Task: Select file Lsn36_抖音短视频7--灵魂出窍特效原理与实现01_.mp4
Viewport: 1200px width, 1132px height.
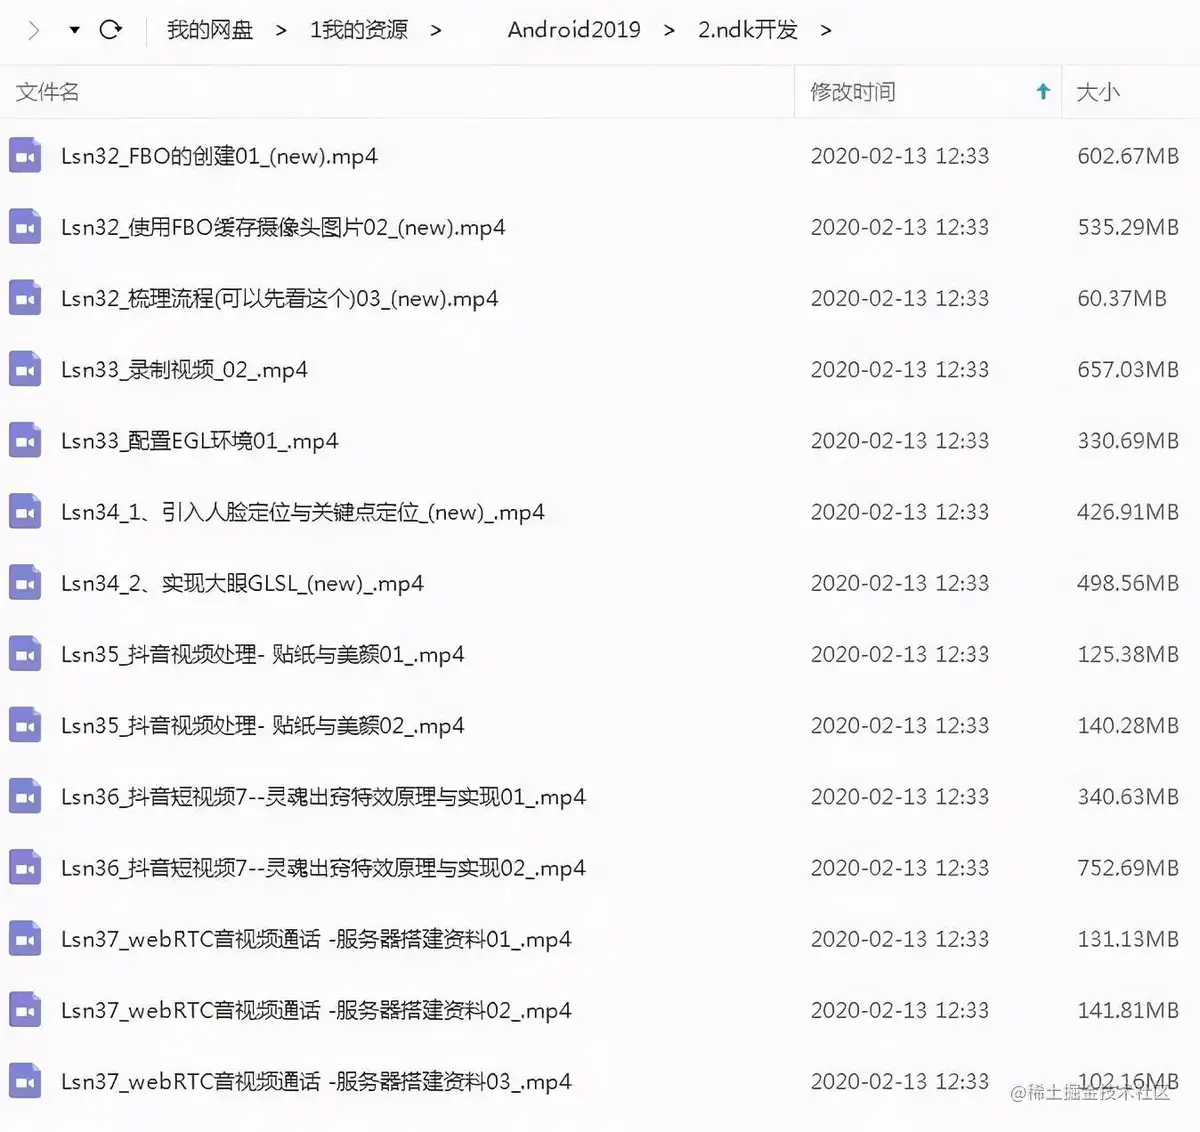Action: click(x=323, y=797)
